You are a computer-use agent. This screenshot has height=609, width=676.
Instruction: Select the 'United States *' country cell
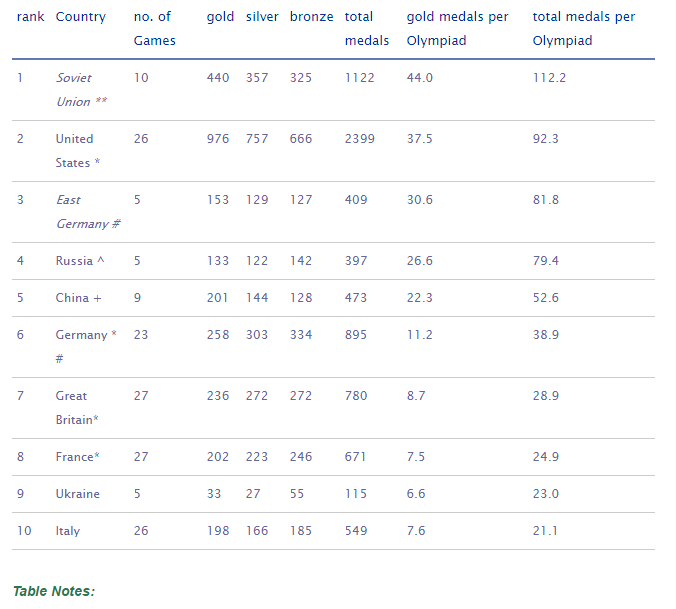(78, 151)
